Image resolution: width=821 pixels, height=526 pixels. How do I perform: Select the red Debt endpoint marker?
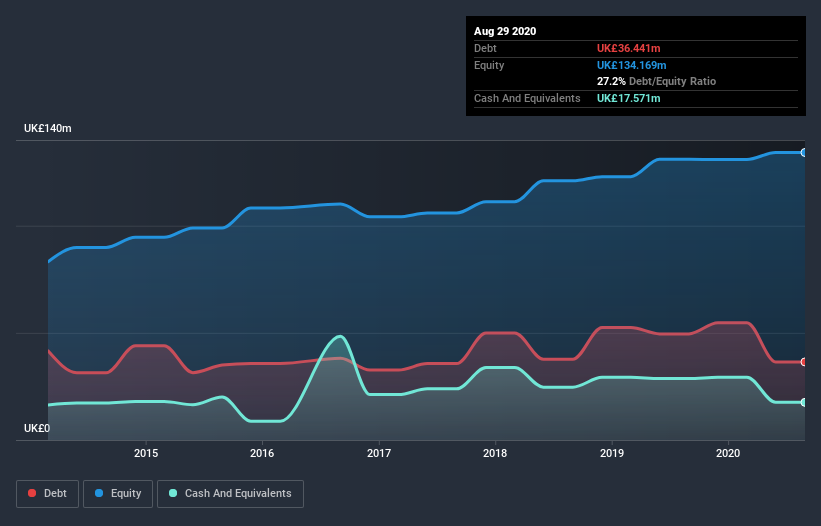click(x=804, y=362)
